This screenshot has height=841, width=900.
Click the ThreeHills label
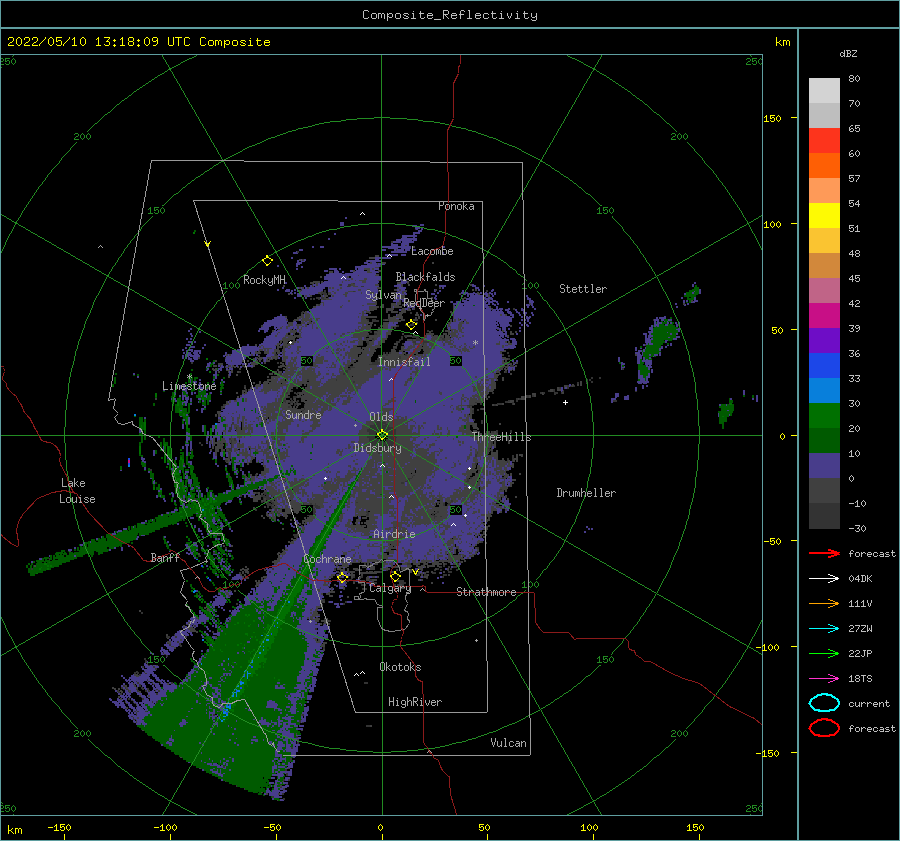(502, 437)
